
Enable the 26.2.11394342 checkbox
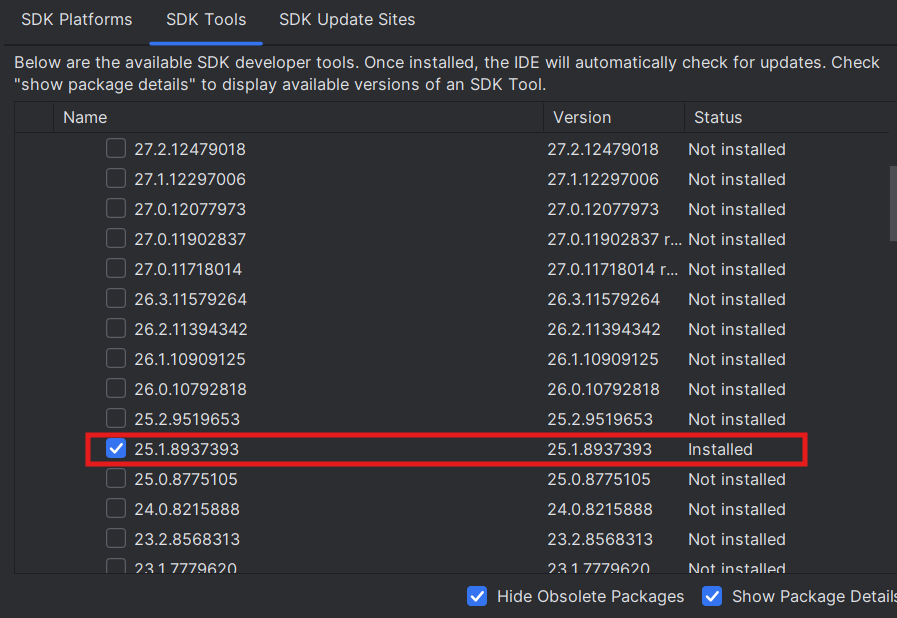[116, 330]
